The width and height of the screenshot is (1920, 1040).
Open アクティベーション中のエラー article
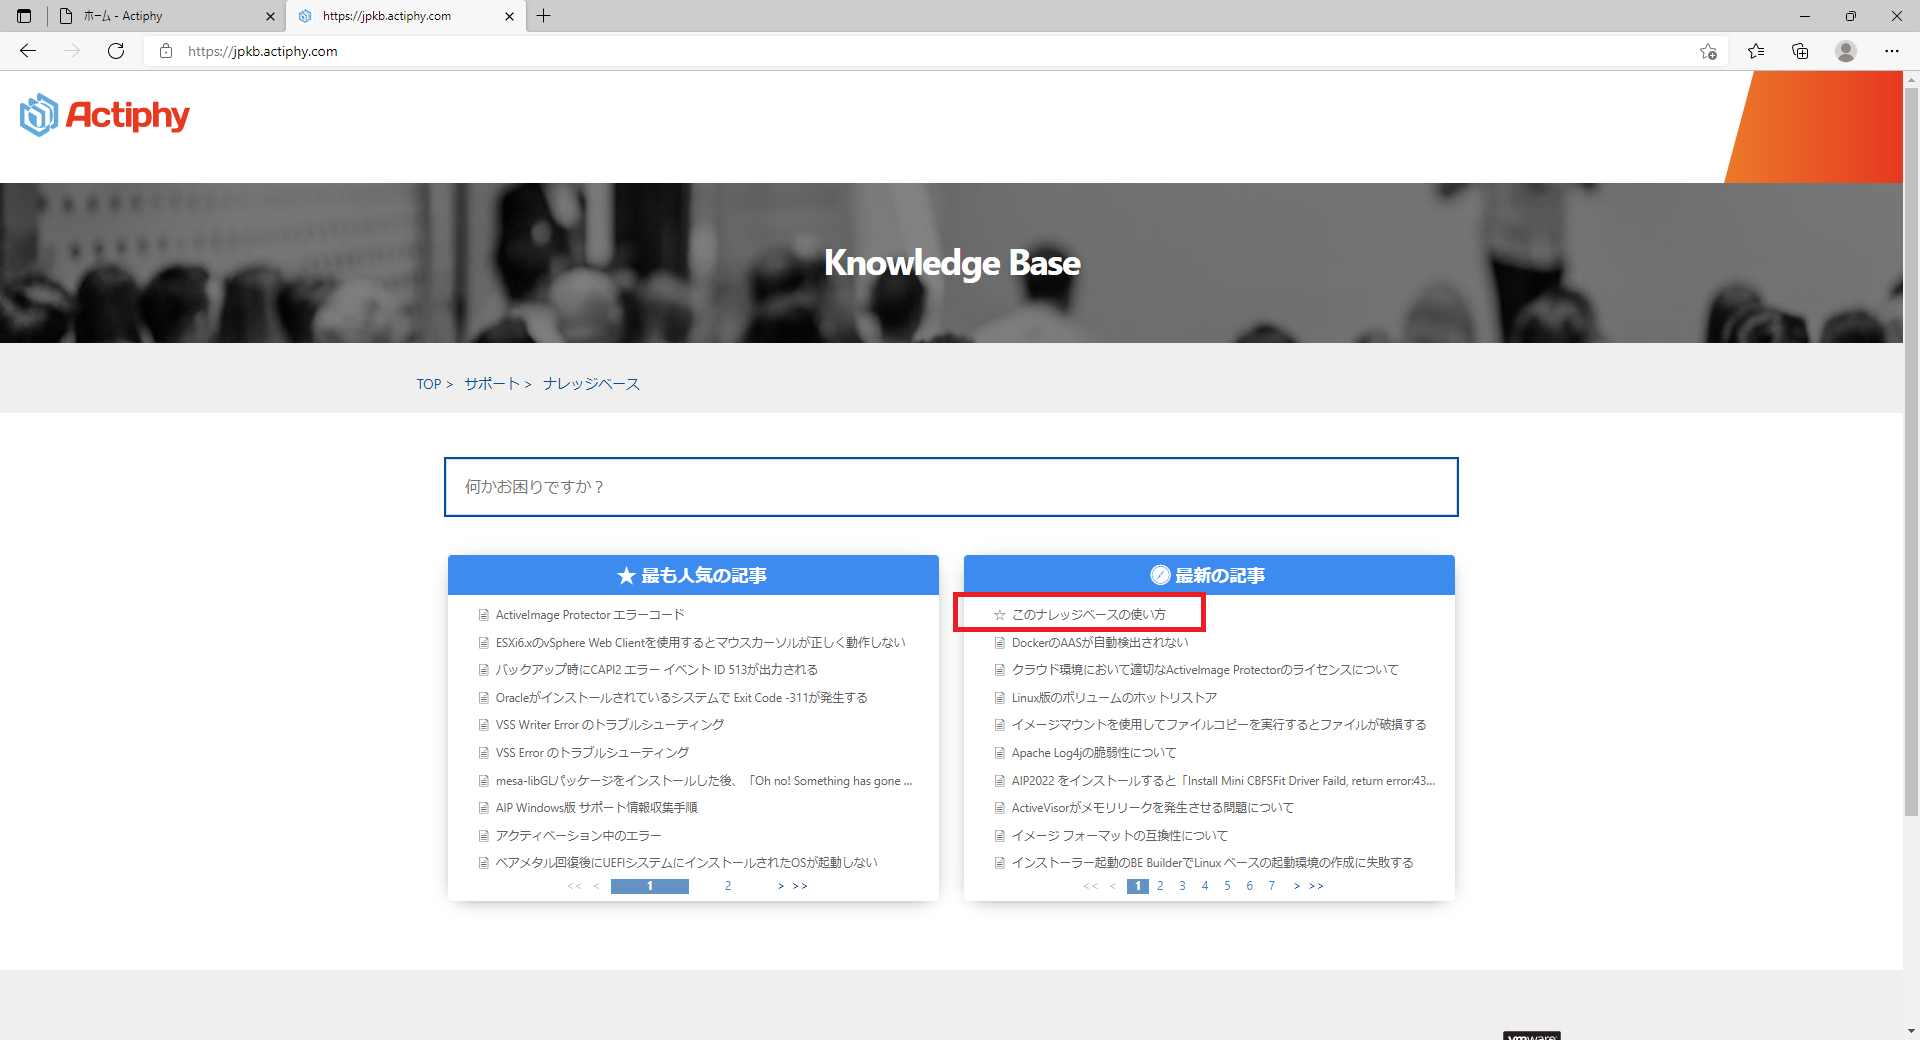pos(578,836)
